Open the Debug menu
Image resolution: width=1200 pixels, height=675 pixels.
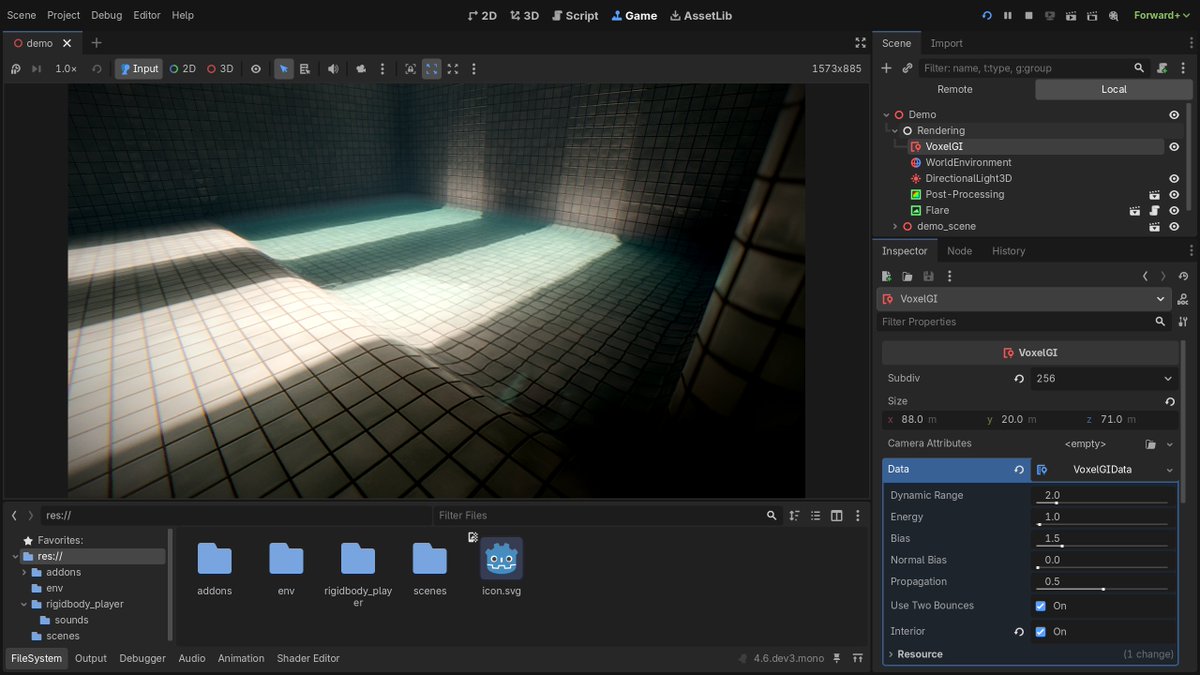(106, 15)
